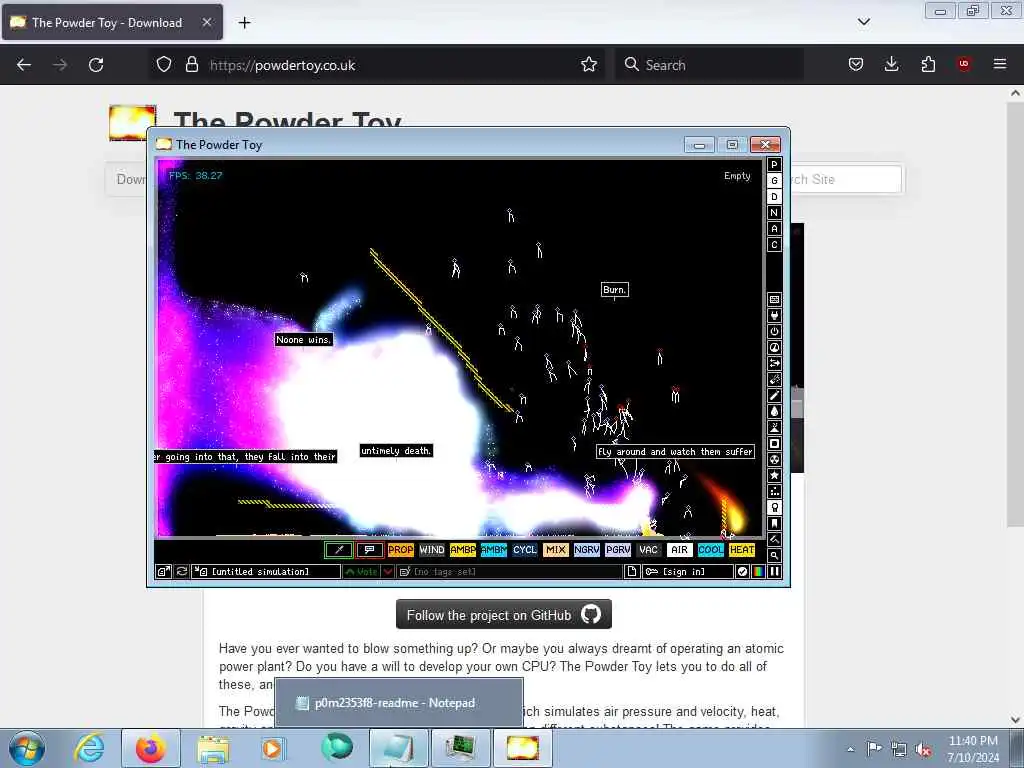This screenshot has width=1024, height=768.
Task: Open the Powered Materials power icon section
Action: coord(775,332)
